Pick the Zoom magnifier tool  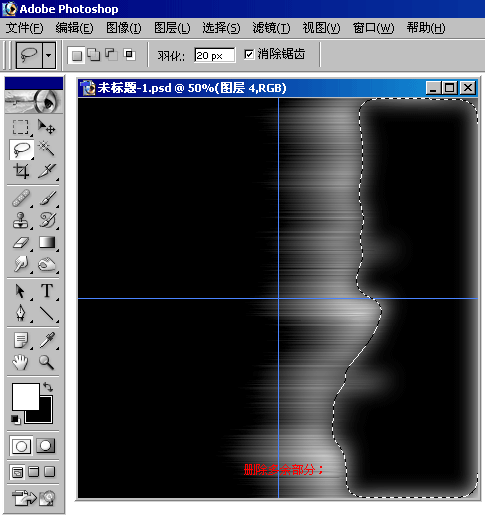point(46,362)
